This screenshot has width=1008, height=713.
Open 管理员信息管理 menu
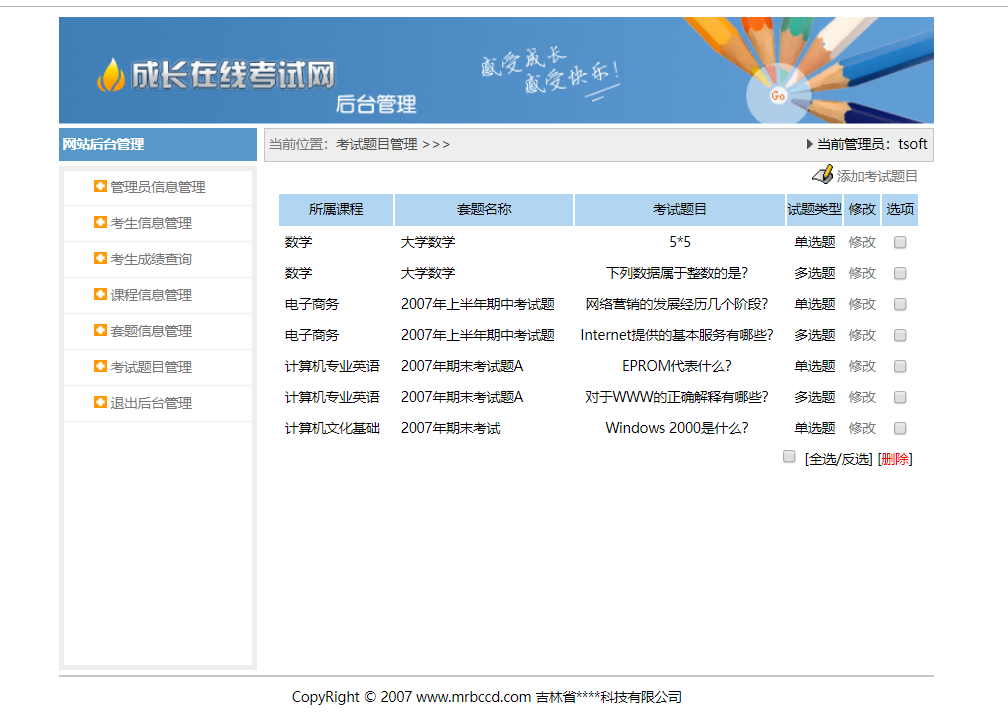click(x=158, y=187)
